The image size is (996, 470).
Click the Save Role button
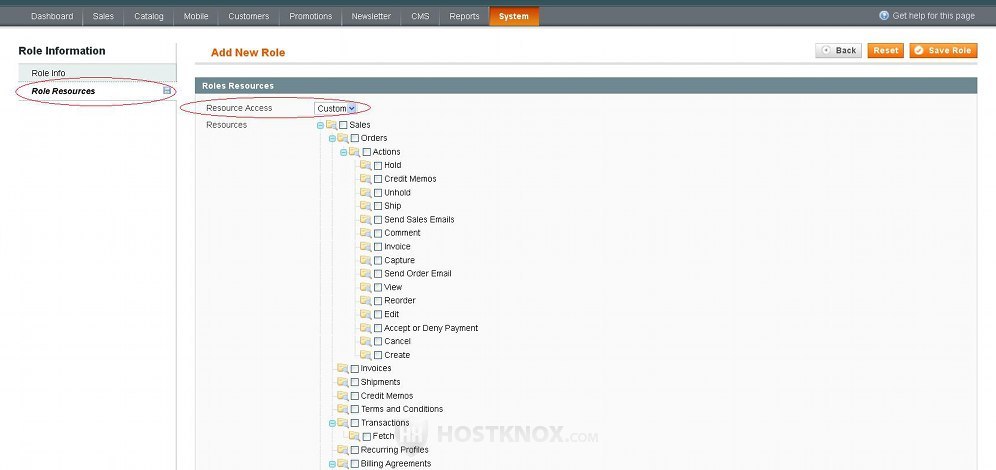[943, 51]
